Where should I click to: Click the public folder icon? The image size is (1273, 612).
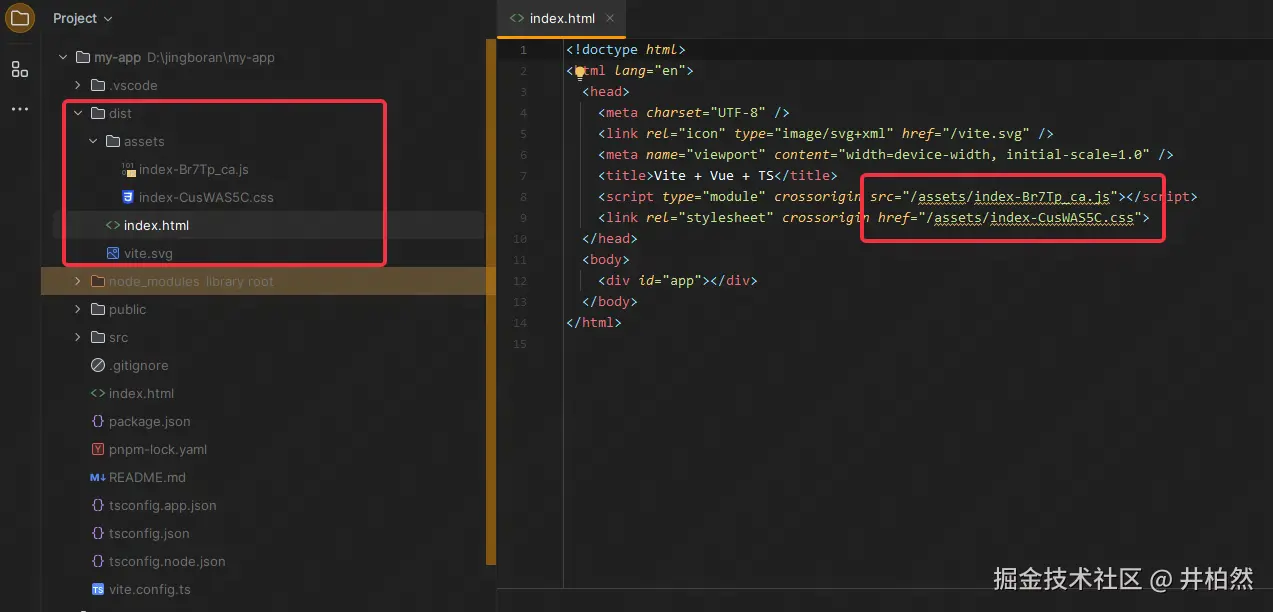[97, 309]
